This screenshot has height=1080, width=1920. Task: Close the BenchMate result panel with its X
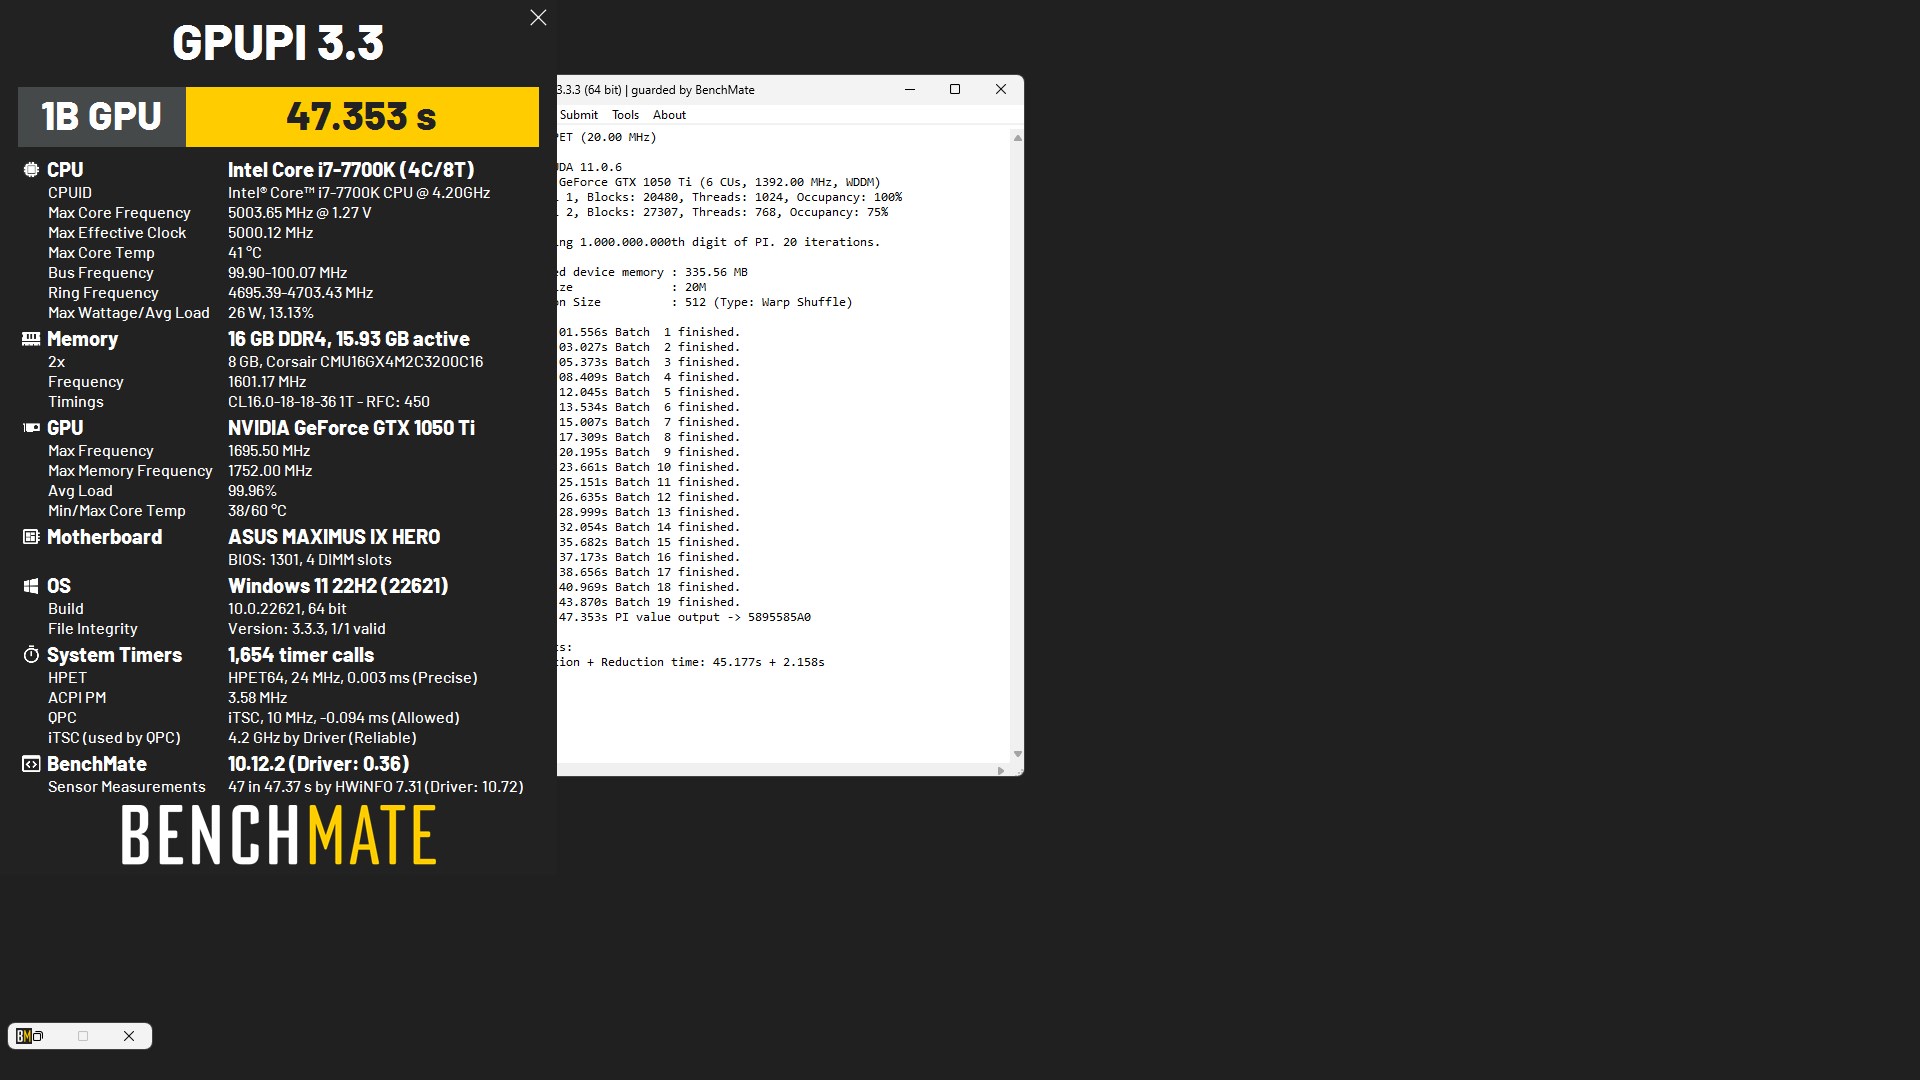coord(538,18)
